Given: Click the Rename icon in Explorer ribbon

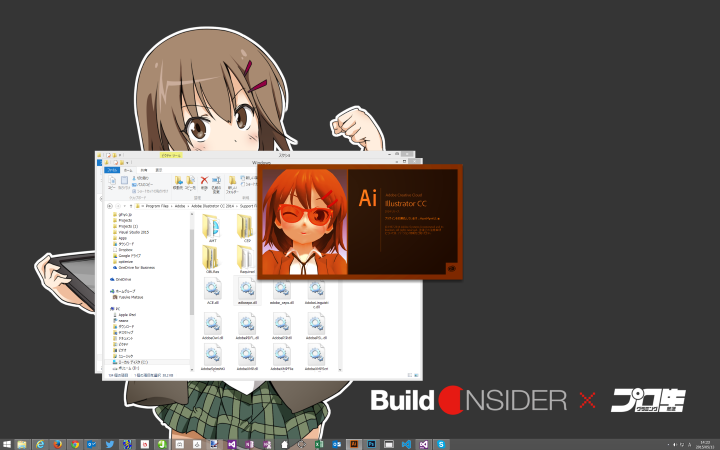Looking at the screenshot, I should (x=216, y=182).
